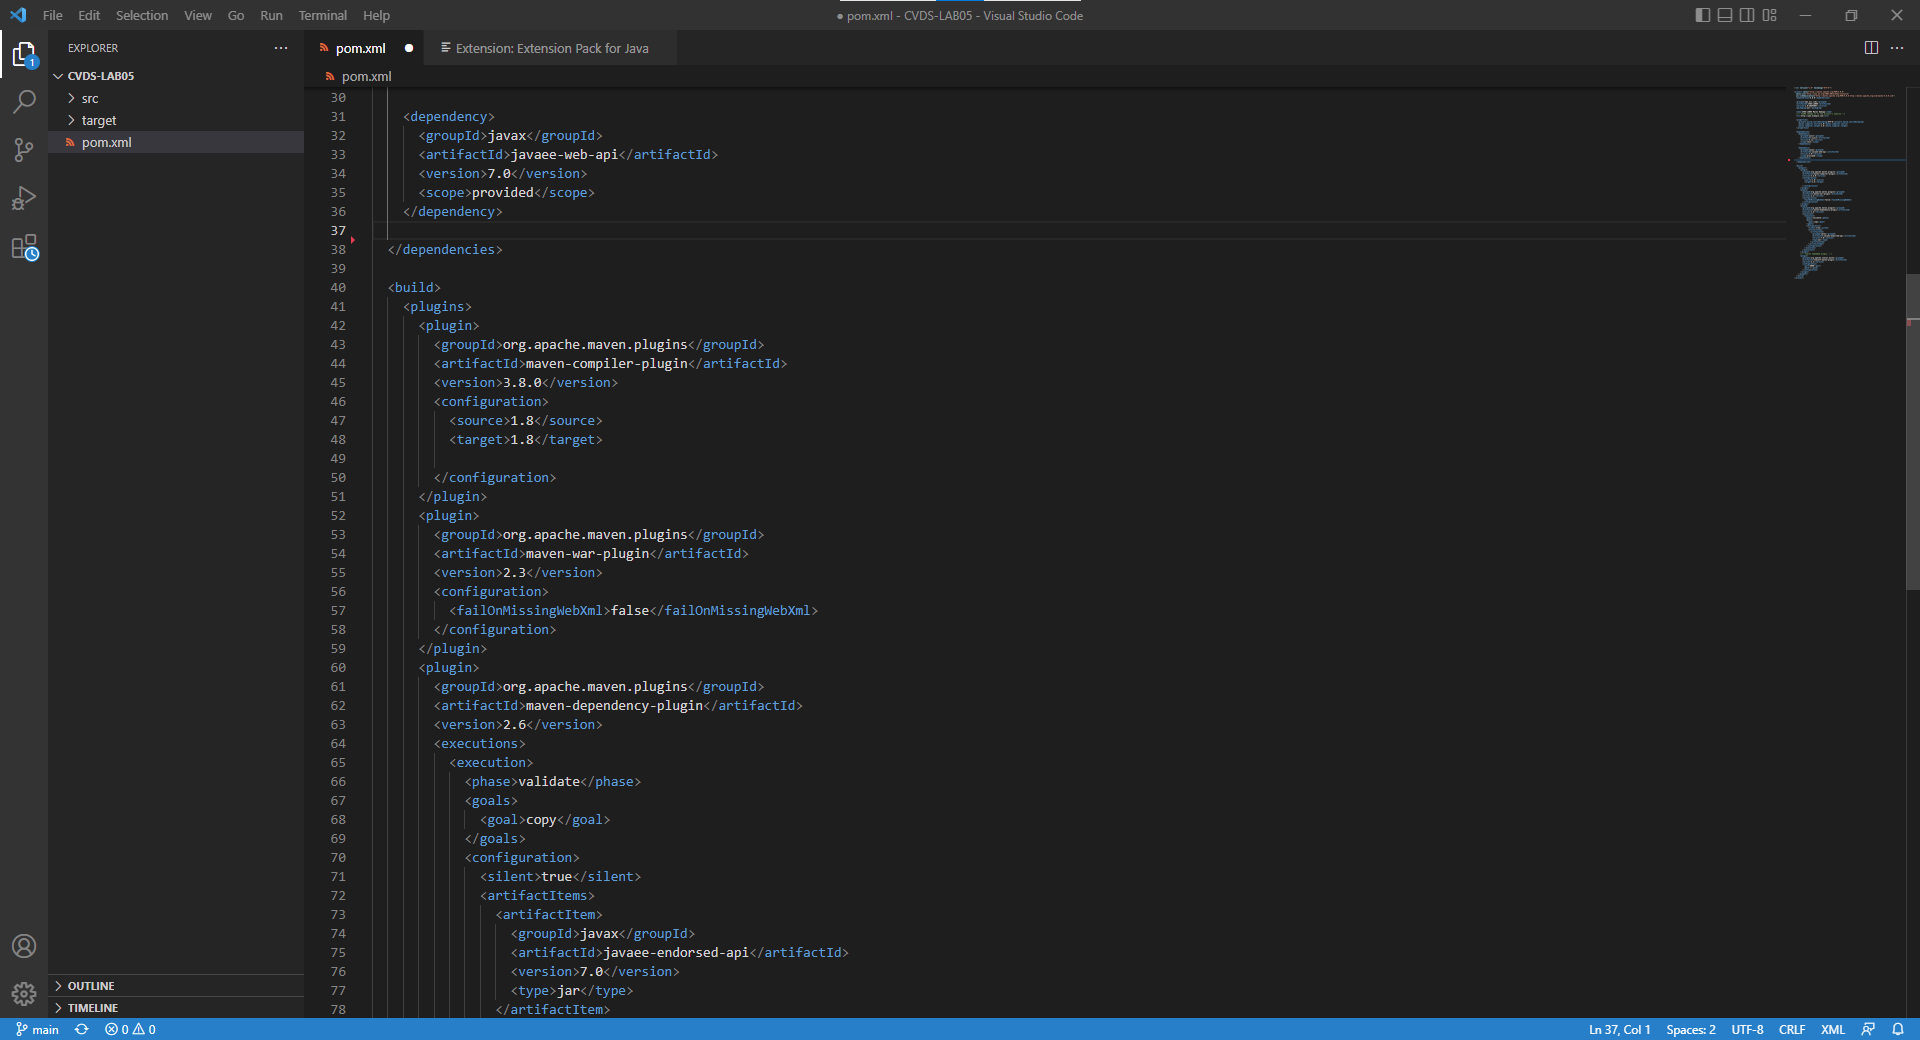Click pom.xml breadcrumb above the editor
Image resolution: width=1920 pixels, height=1040 pixels.
tap(366, 76)
